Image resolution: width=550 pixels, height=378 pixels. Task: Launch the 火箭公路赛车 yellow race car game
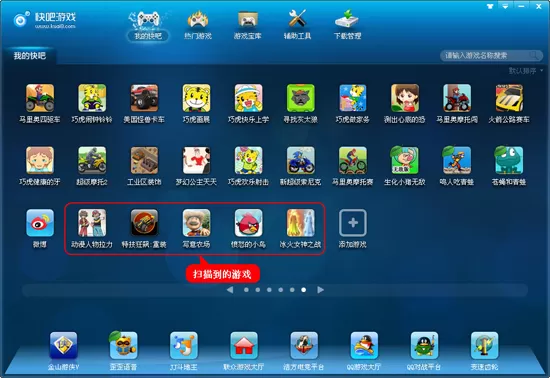[509, 98]
